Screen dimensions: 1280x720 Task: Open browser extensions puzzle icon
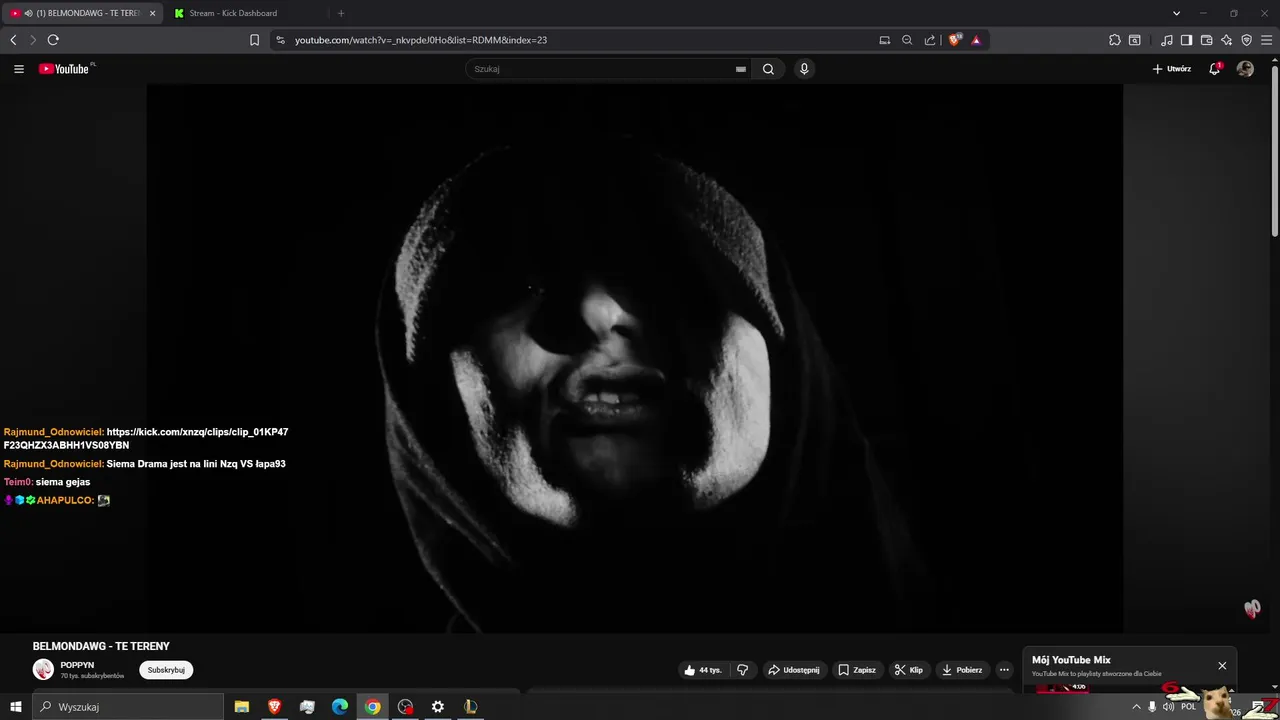click(1115, 40)
